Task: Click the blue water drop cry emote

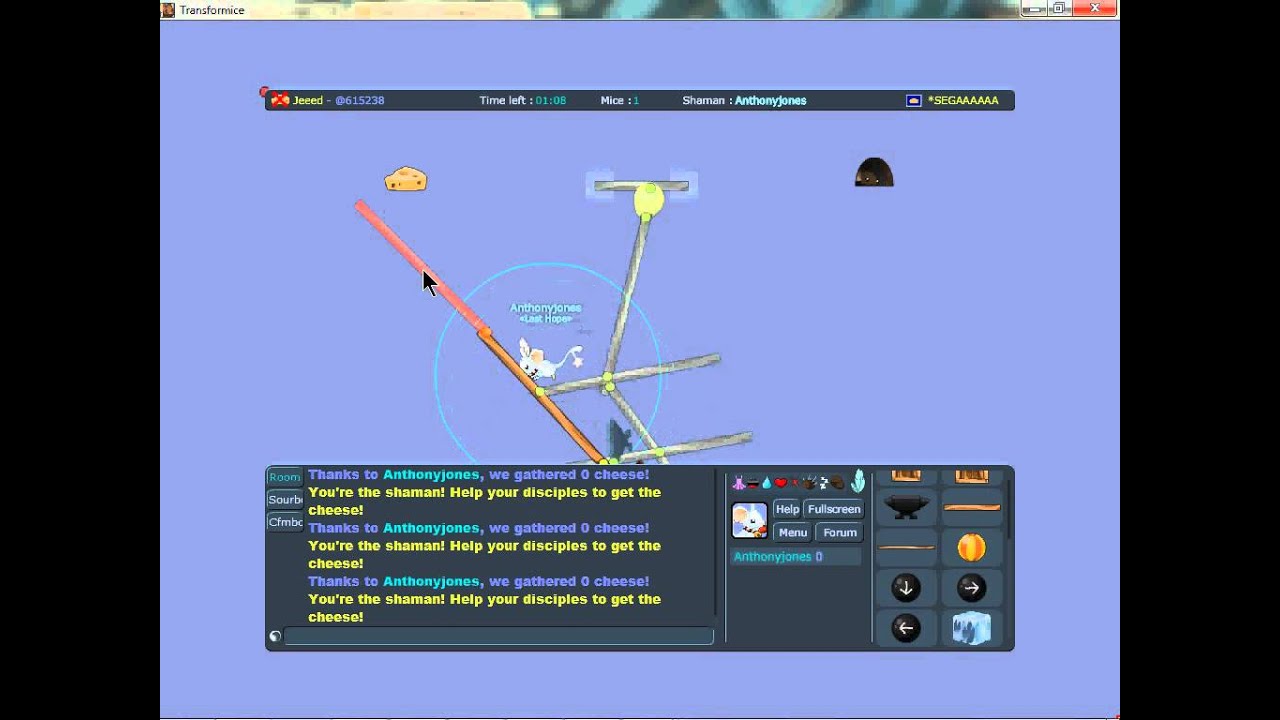Action: pyautogui.click(x=766, y=483)
